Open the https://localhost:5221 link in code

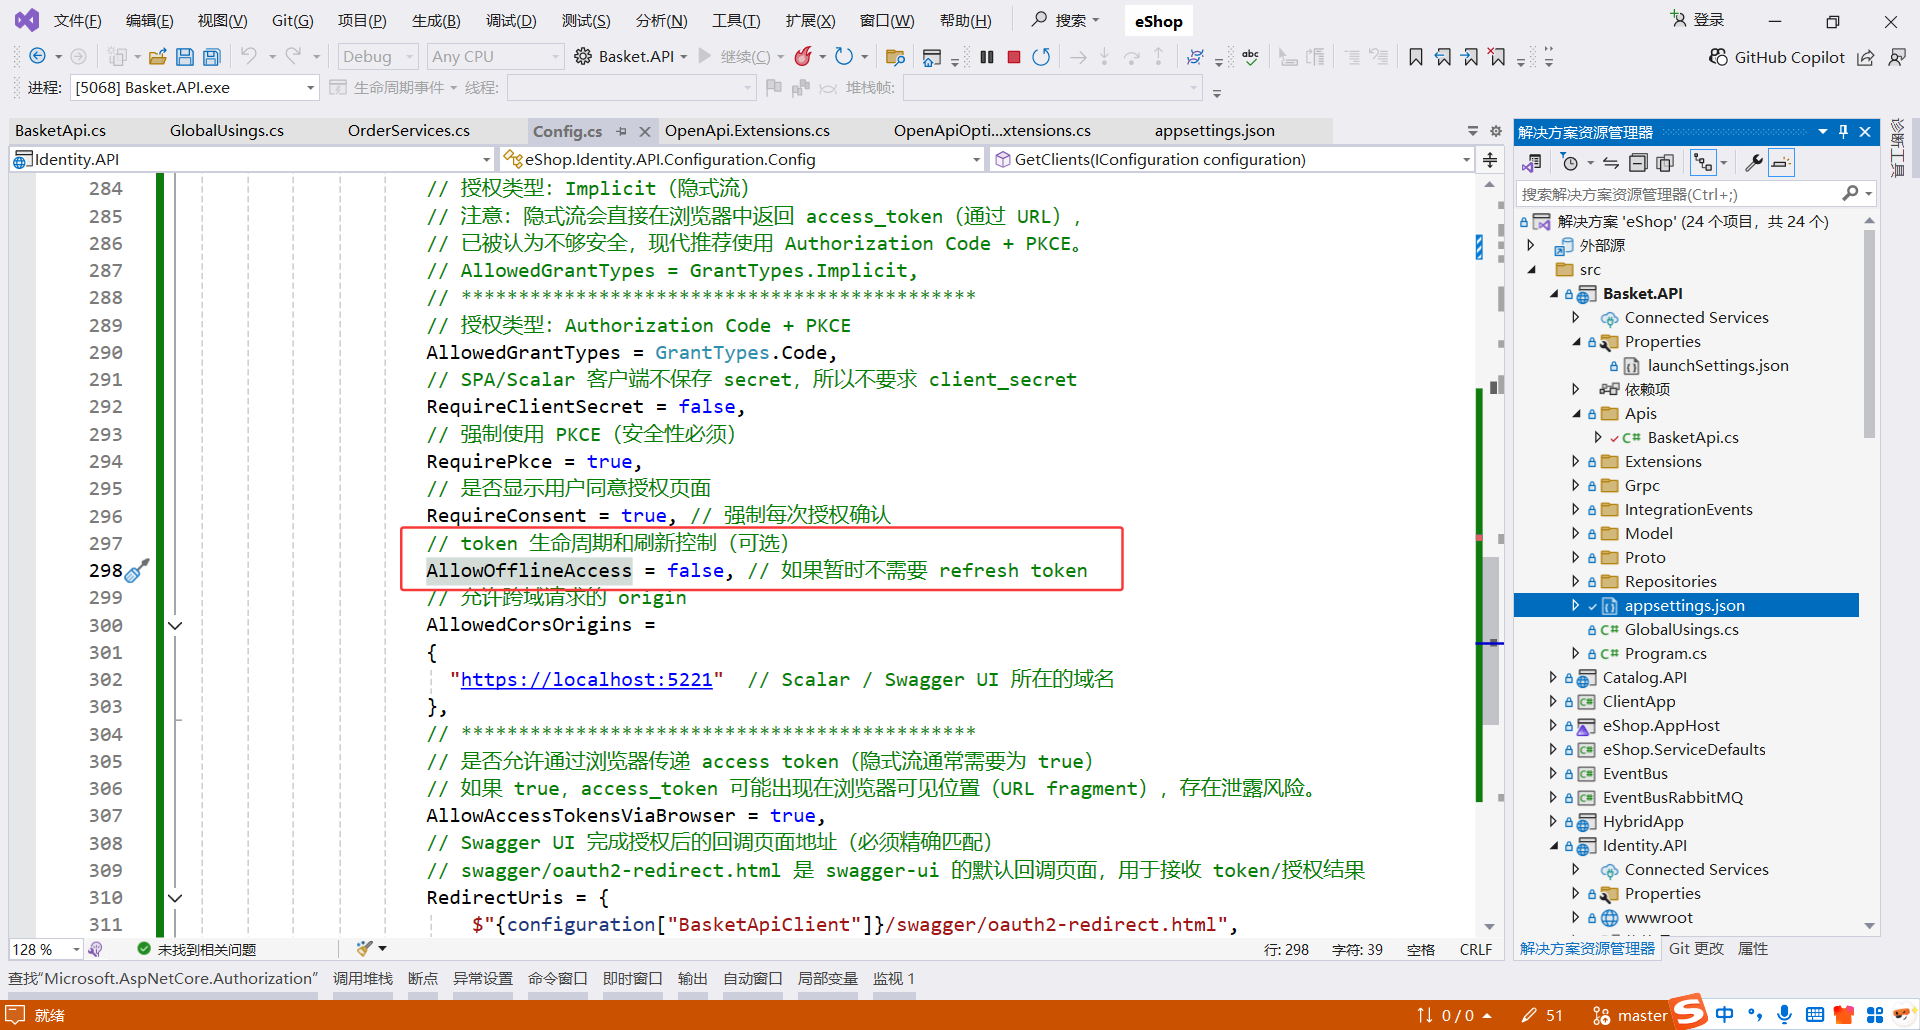(x=586, y=680)
